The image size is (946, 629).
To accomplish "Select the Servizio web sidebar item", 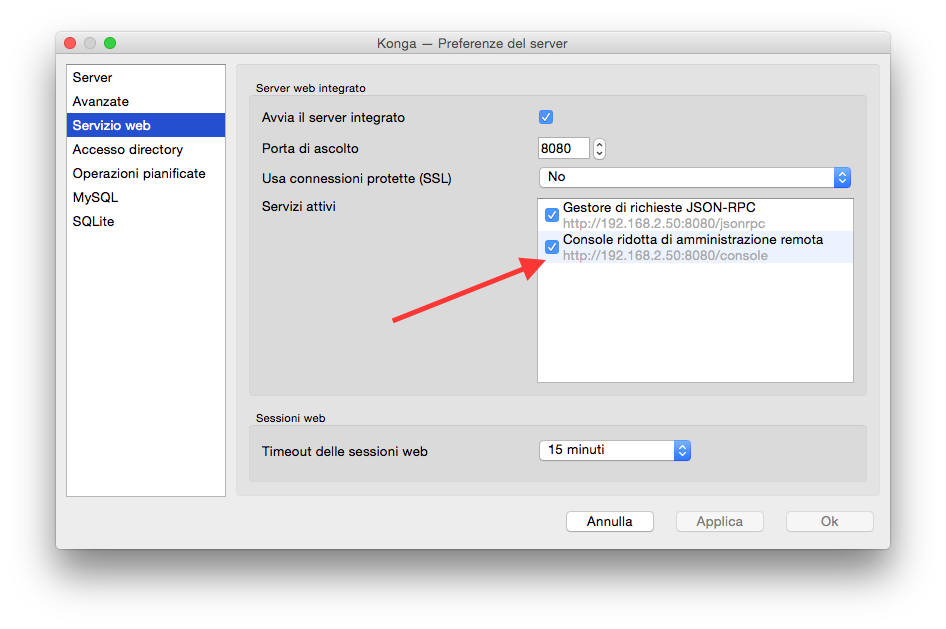I will point(111,126).
